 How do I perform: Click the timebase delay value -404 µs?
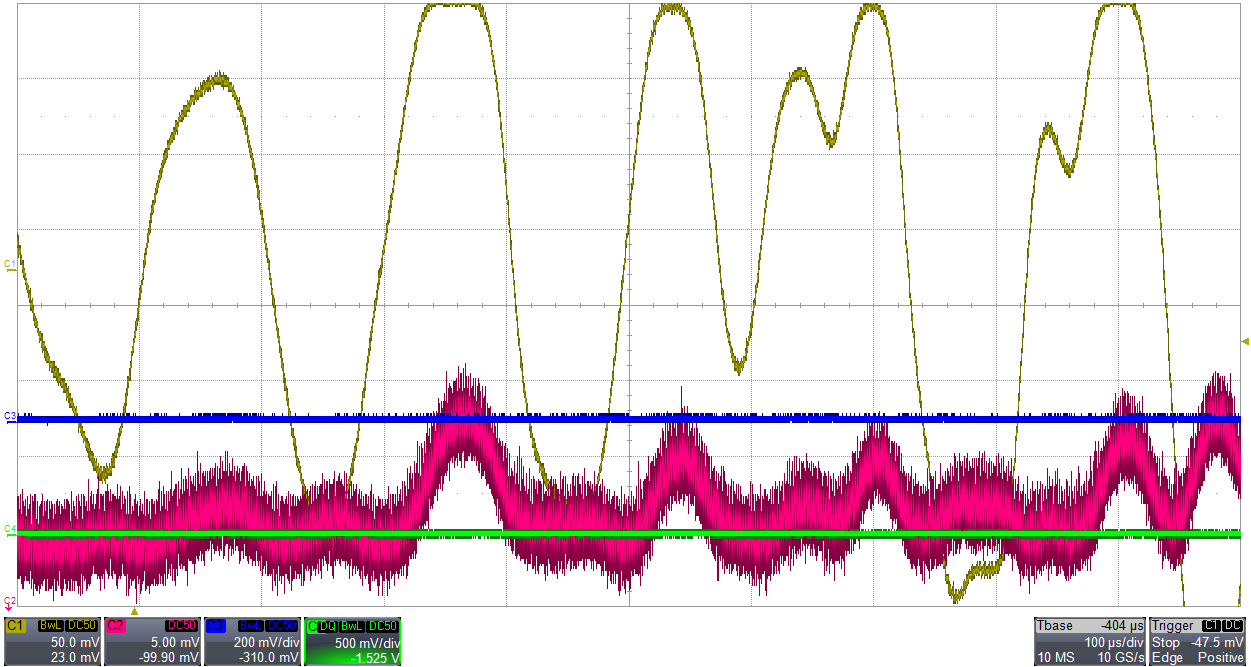1122,626
